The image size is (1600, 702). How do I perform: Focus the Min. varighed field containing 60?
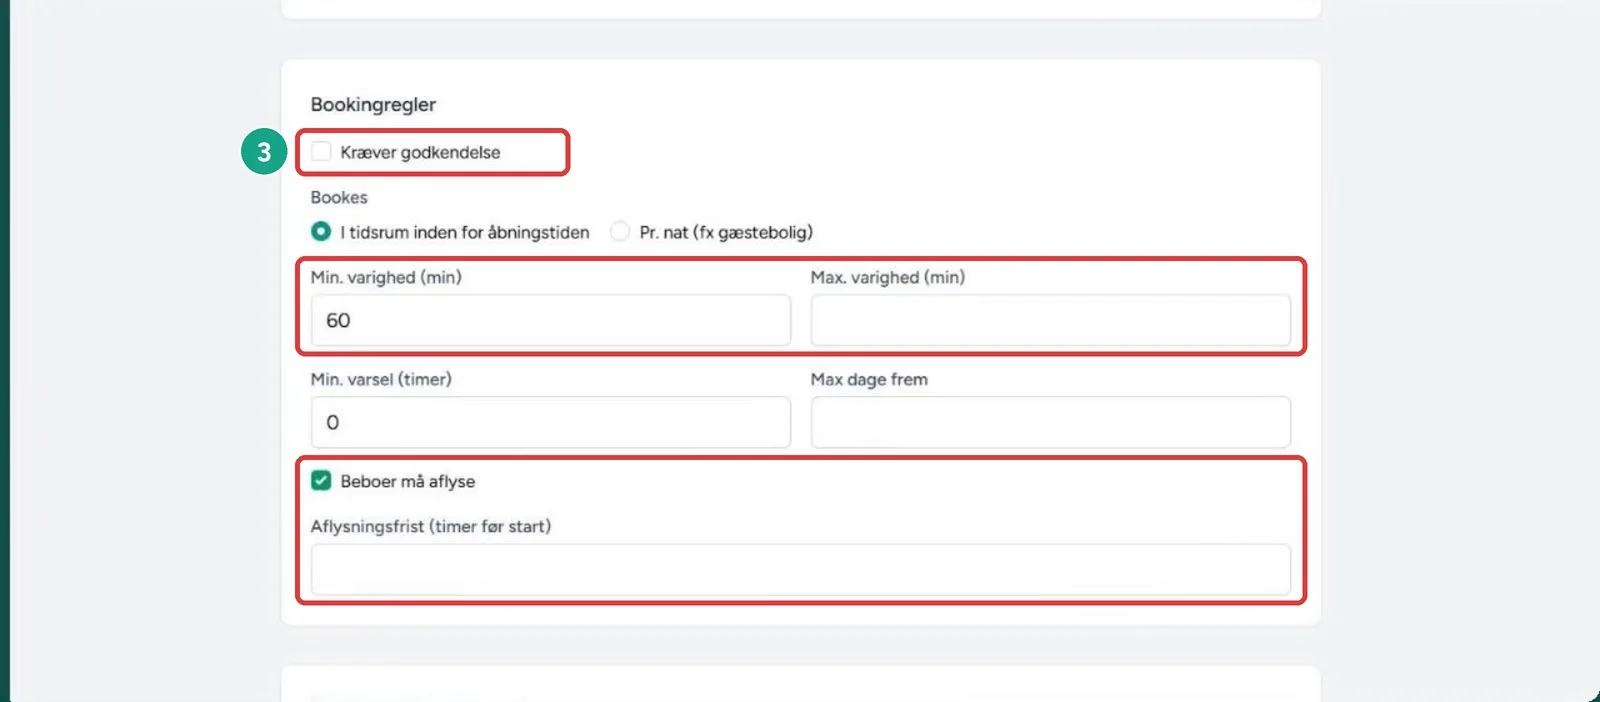(x=551, y=320)
